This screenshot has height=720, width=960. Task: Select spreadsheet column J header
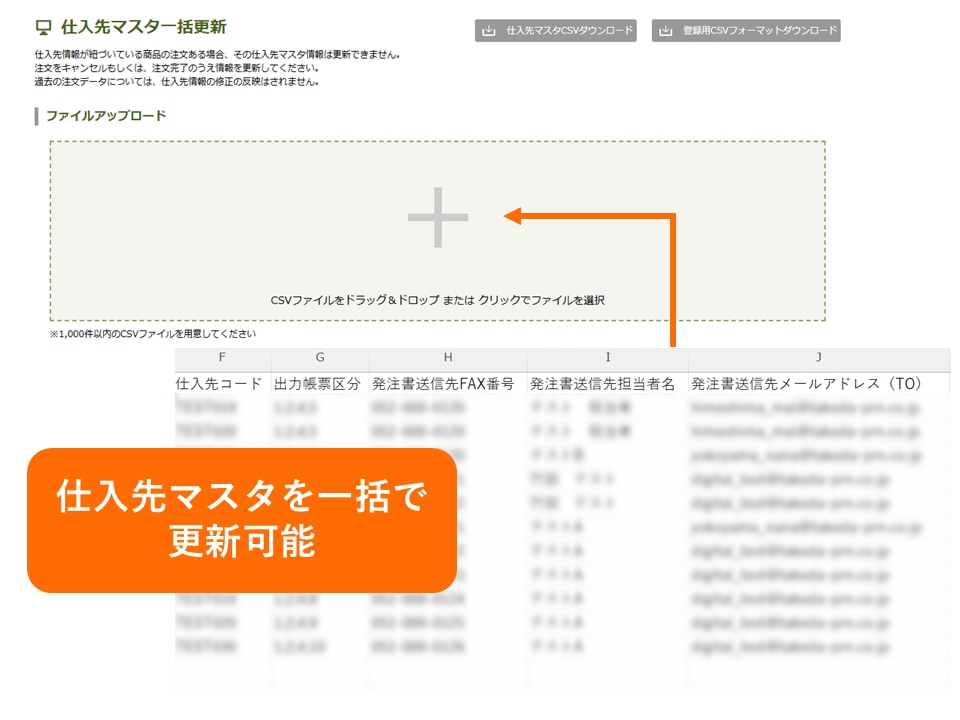[x=818, y=358]
